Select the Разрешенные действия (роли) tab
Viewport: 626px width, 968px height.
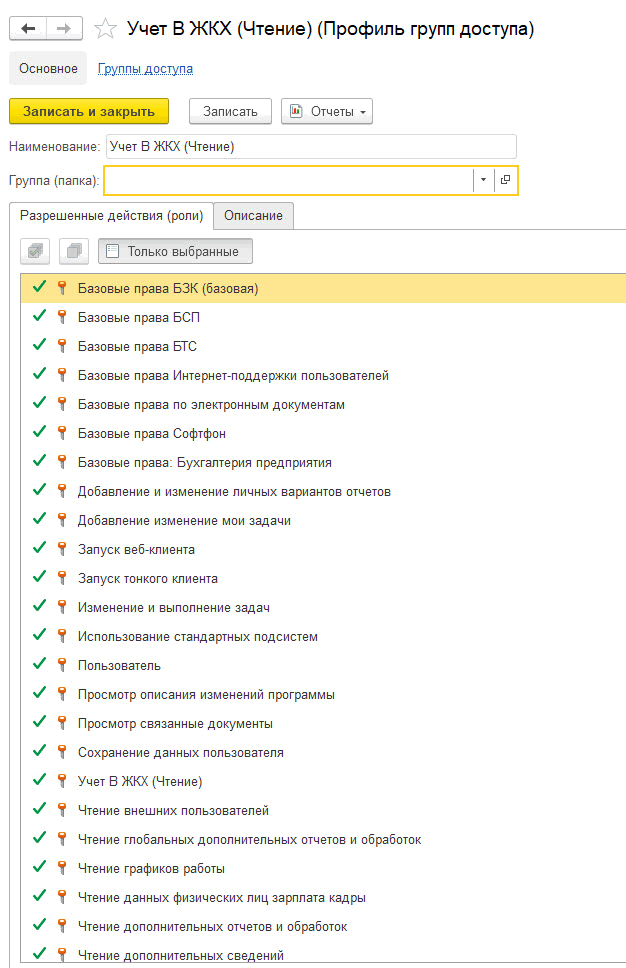pos(112,215)
